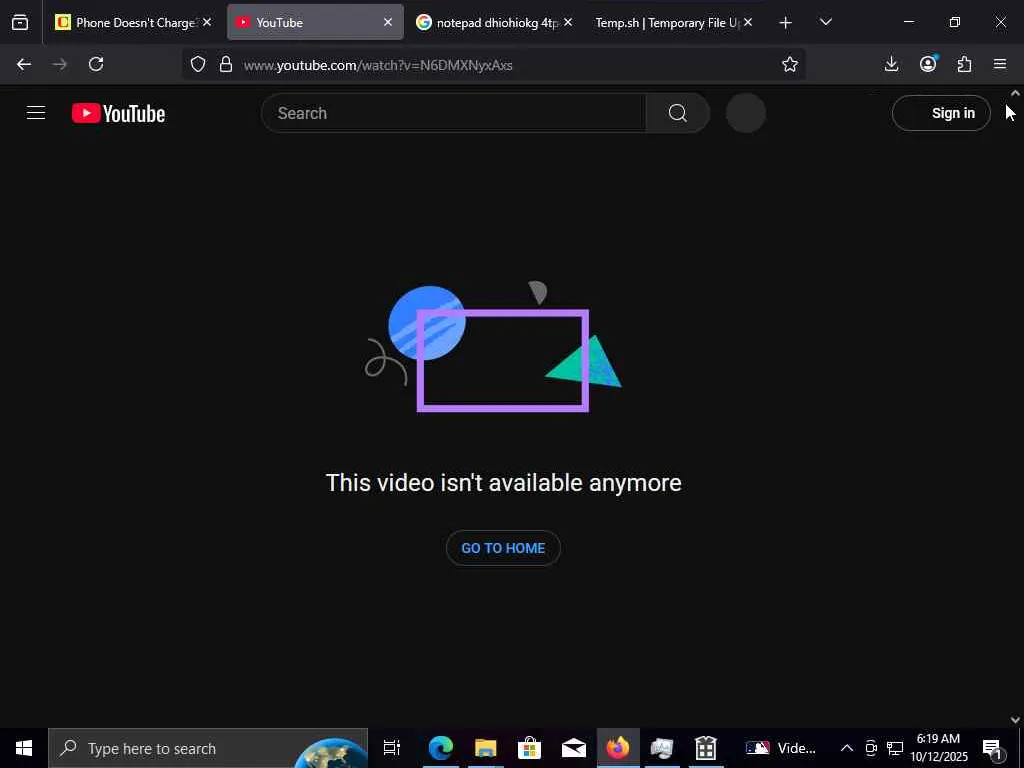Viewport: 1024px width, 768px height.
Task: Click the Meet Now tray icon
Action: point(871,748)
